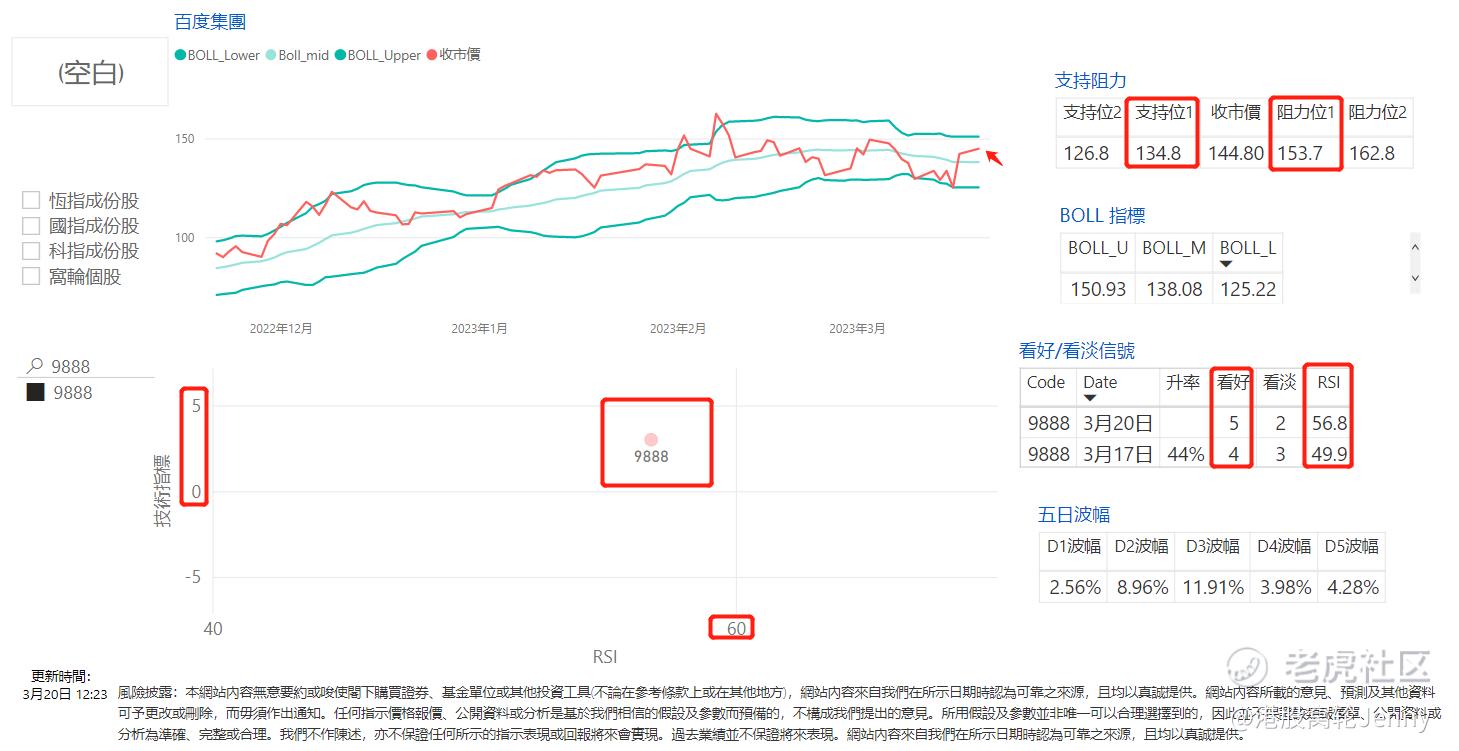Click the up arrow of the BOLL table scrollbar
1459x751 pixels.
pyautogui.click(x=1415, y=245)
